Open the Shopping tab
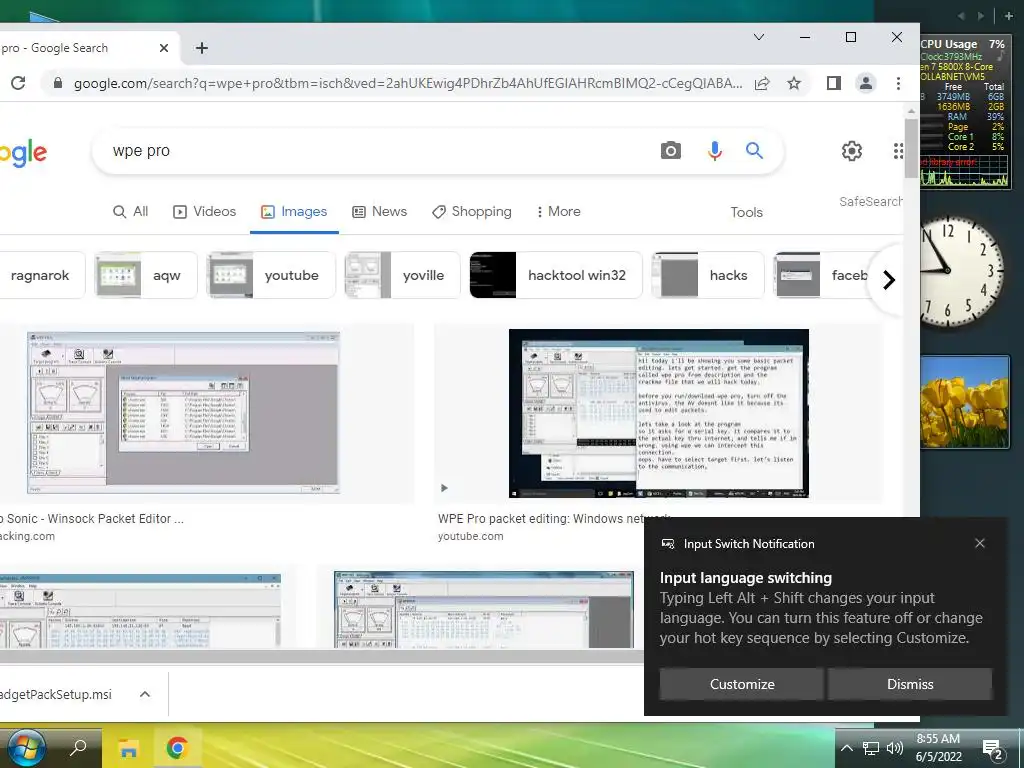Image resolution: width=1024 pixels, height=768 pixels. pyautogui.click(x=472, y=212)
